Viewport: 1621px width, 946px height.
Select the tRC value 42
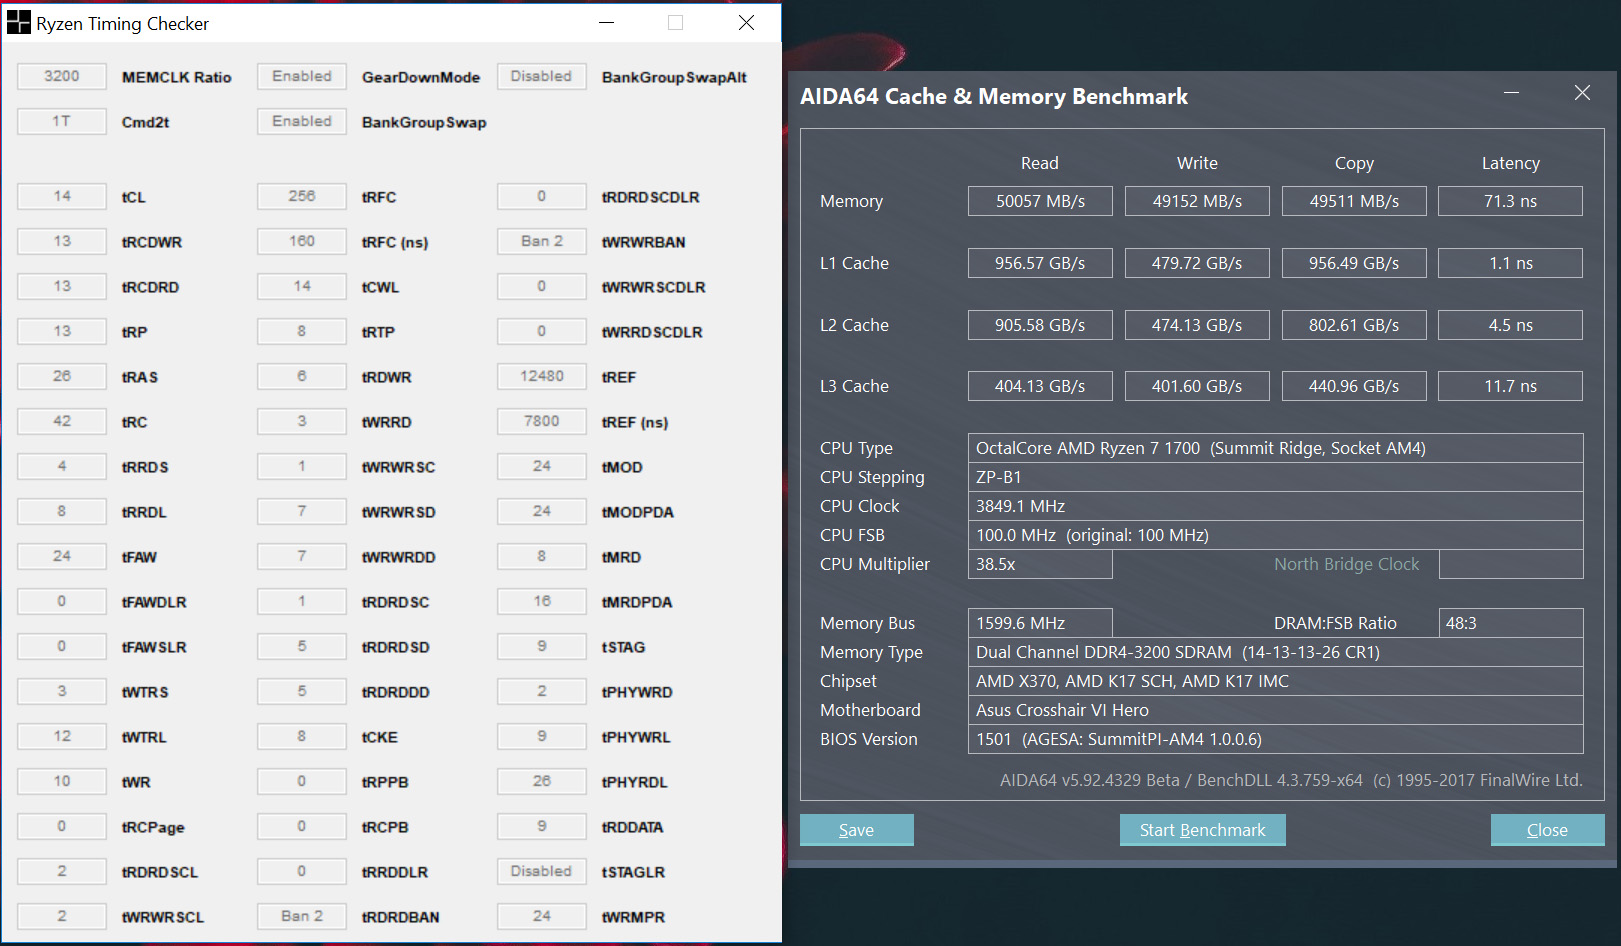pyautogui.click(x=62, y=421)
